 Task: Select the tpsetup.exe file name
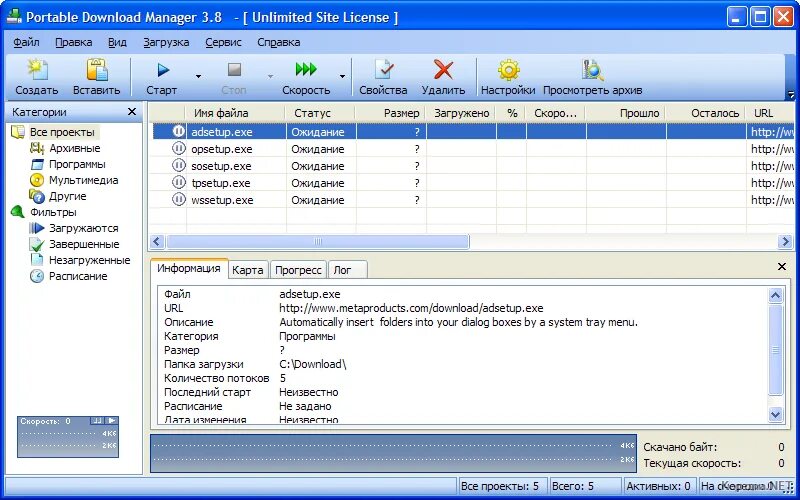coord(220,183)
